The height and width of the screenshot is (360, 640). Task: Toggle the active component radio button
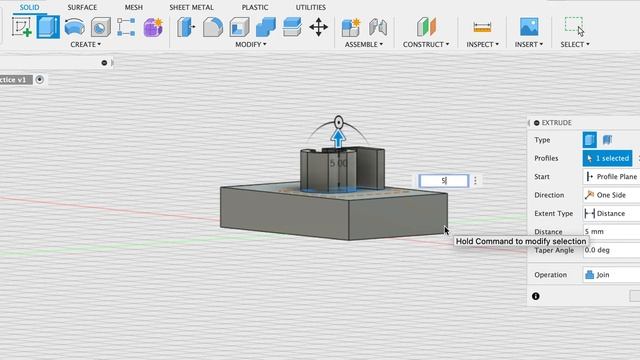[40, 80]
